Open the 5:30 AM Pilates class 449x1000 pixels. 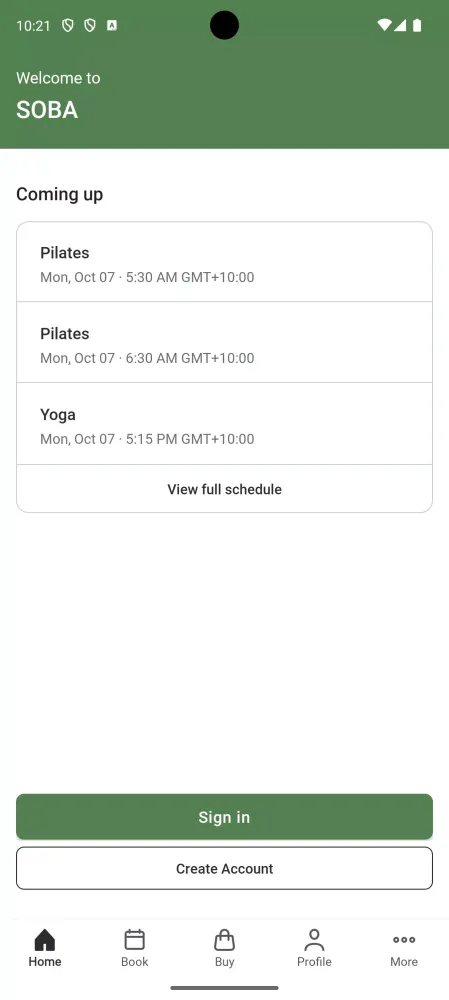click(x=224, y=262)
